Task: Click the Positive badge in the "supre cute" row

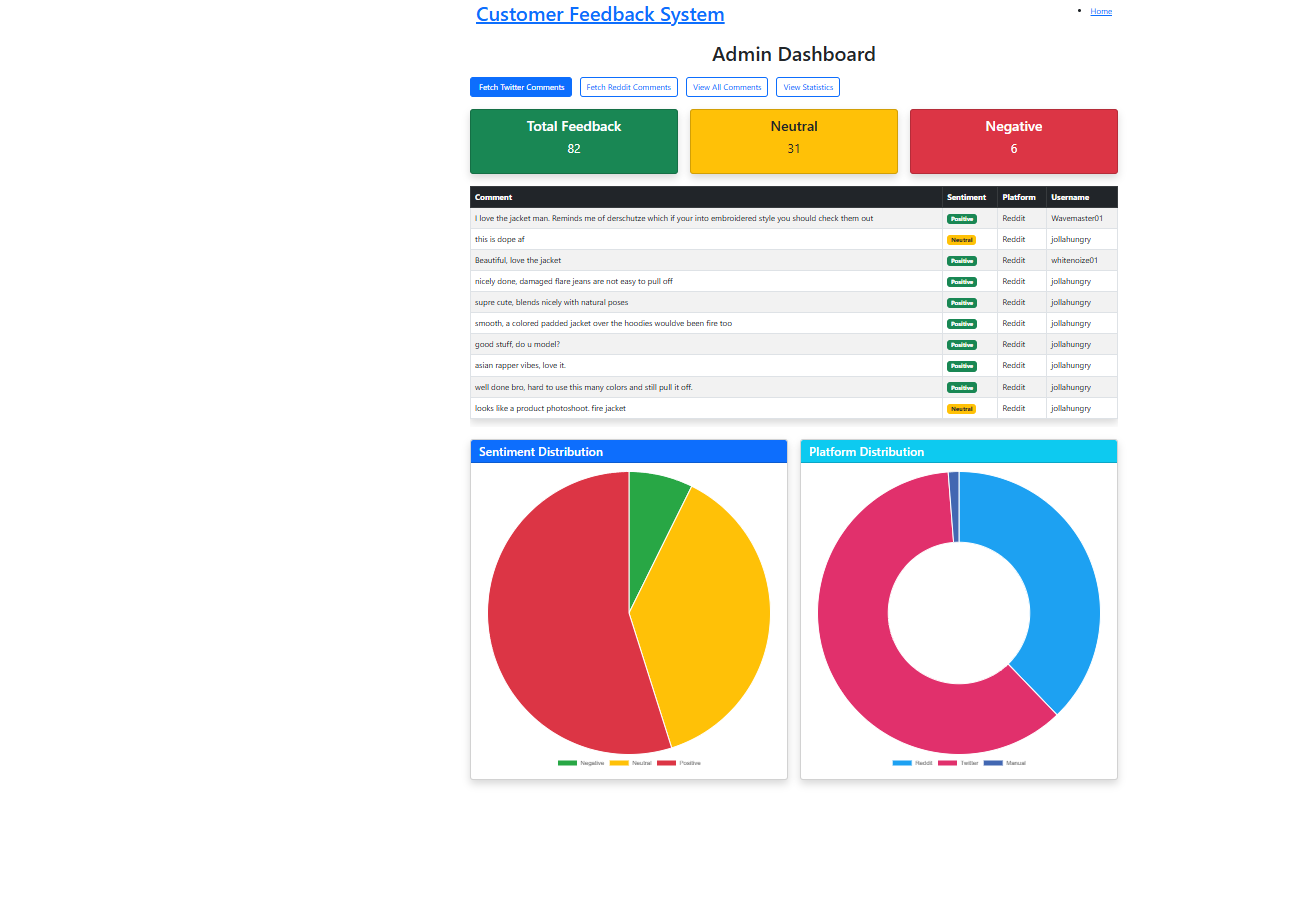Action: pyautogui.click(x=962, y=303)
